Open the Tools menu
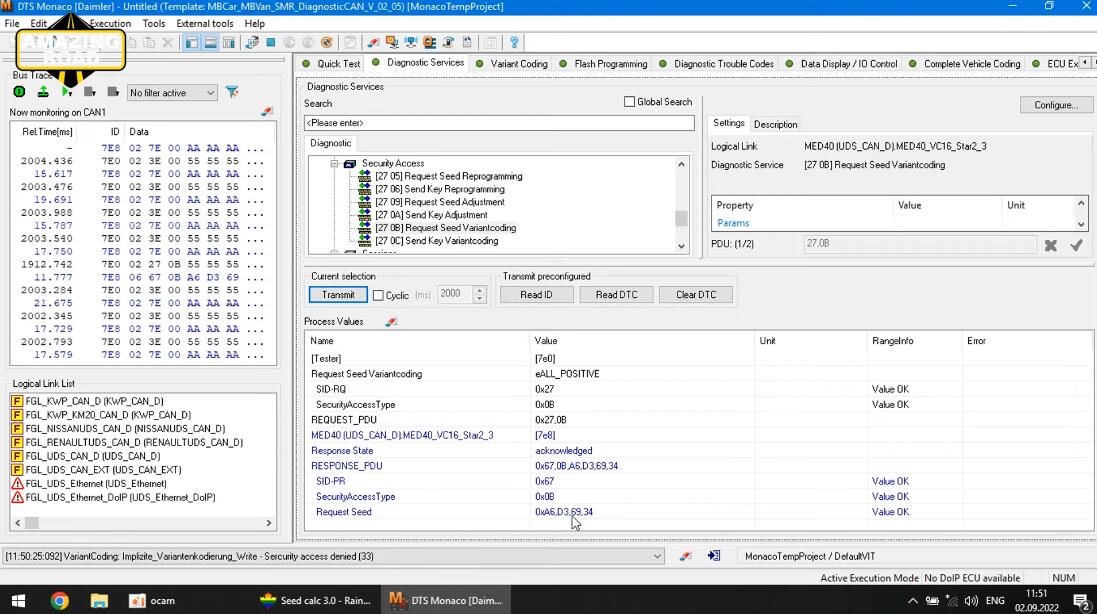The height and width of the screenshot is (614, 1097). [x=154, y=23]
